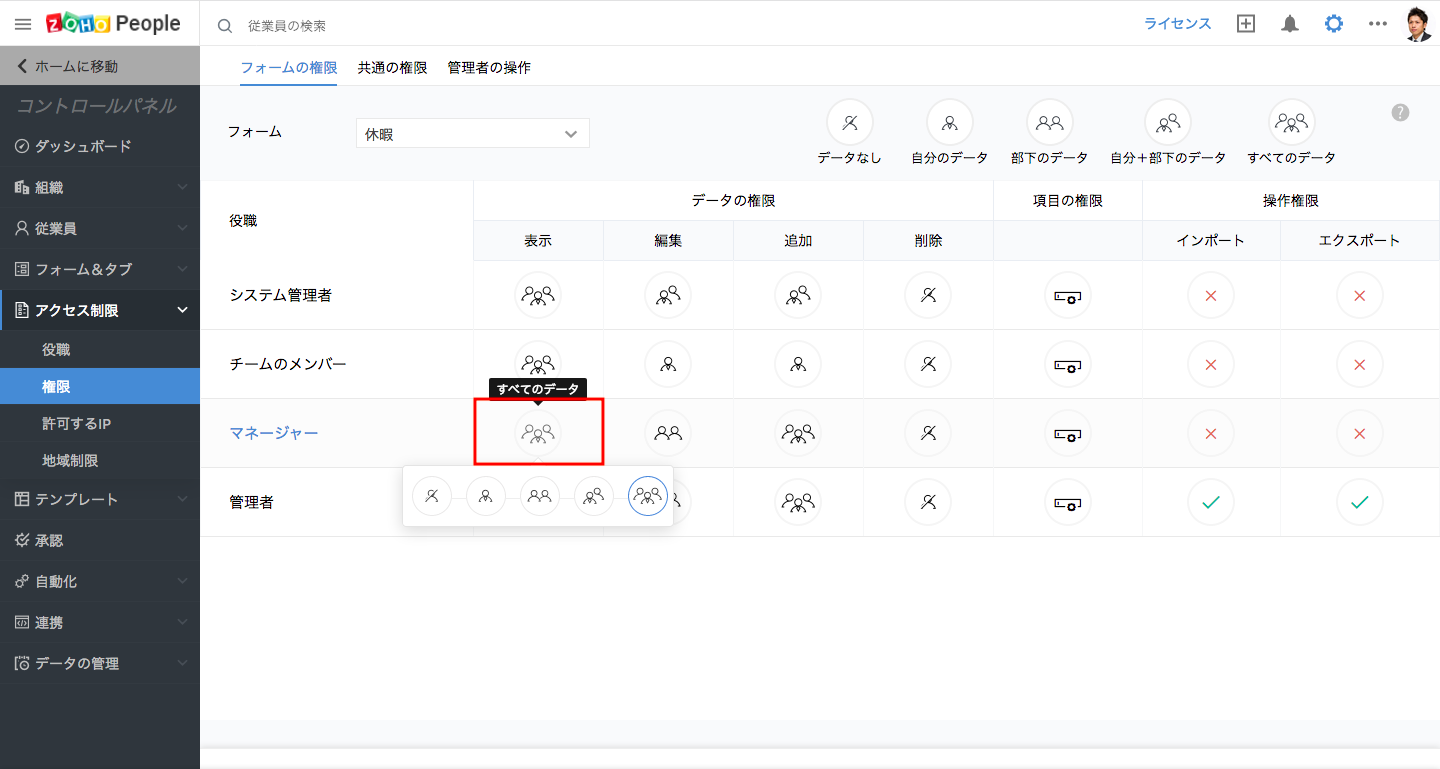Choose the all-data option in the popup
The width and height of the screenshot is (1440, 769).
coord(648,496)
